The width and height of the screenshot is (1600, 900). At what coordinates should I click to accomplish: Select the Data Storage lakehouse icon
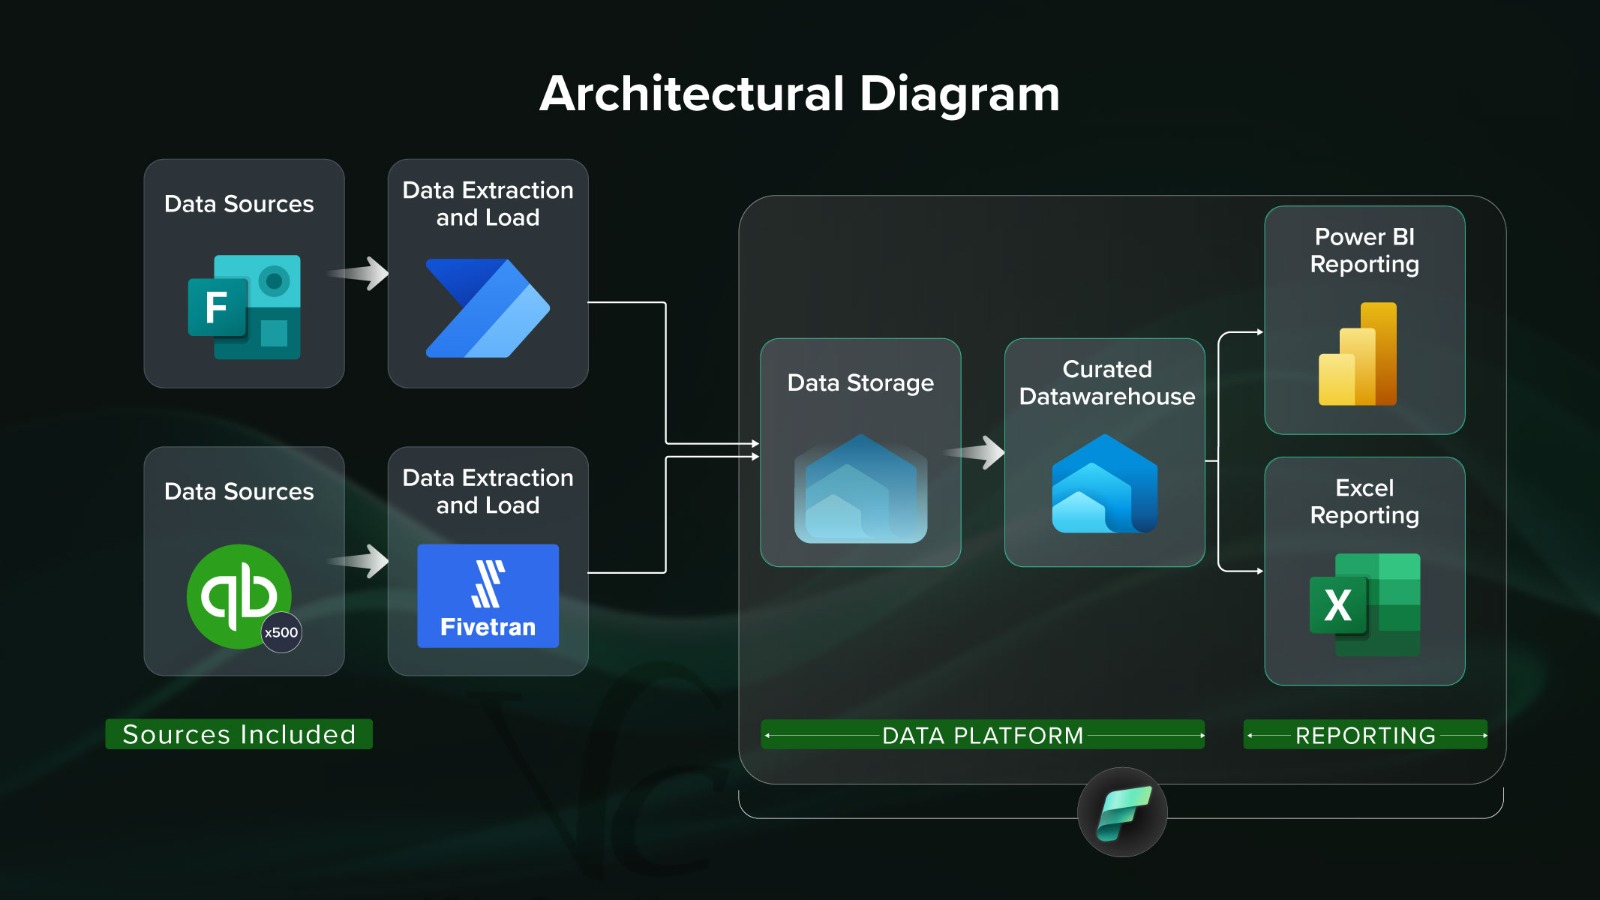click(x=860, y=489)
